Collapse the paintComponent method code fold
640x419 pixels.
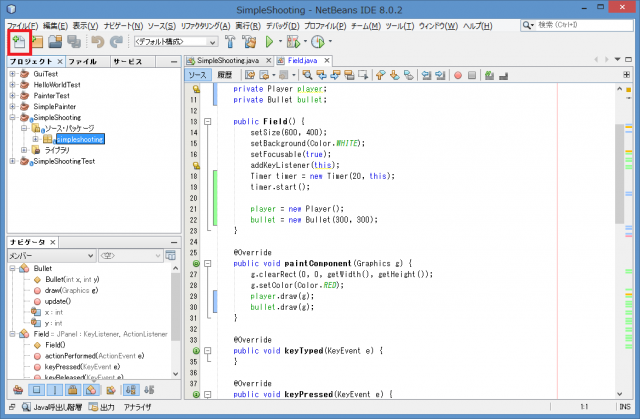click(x=208, y=264)
